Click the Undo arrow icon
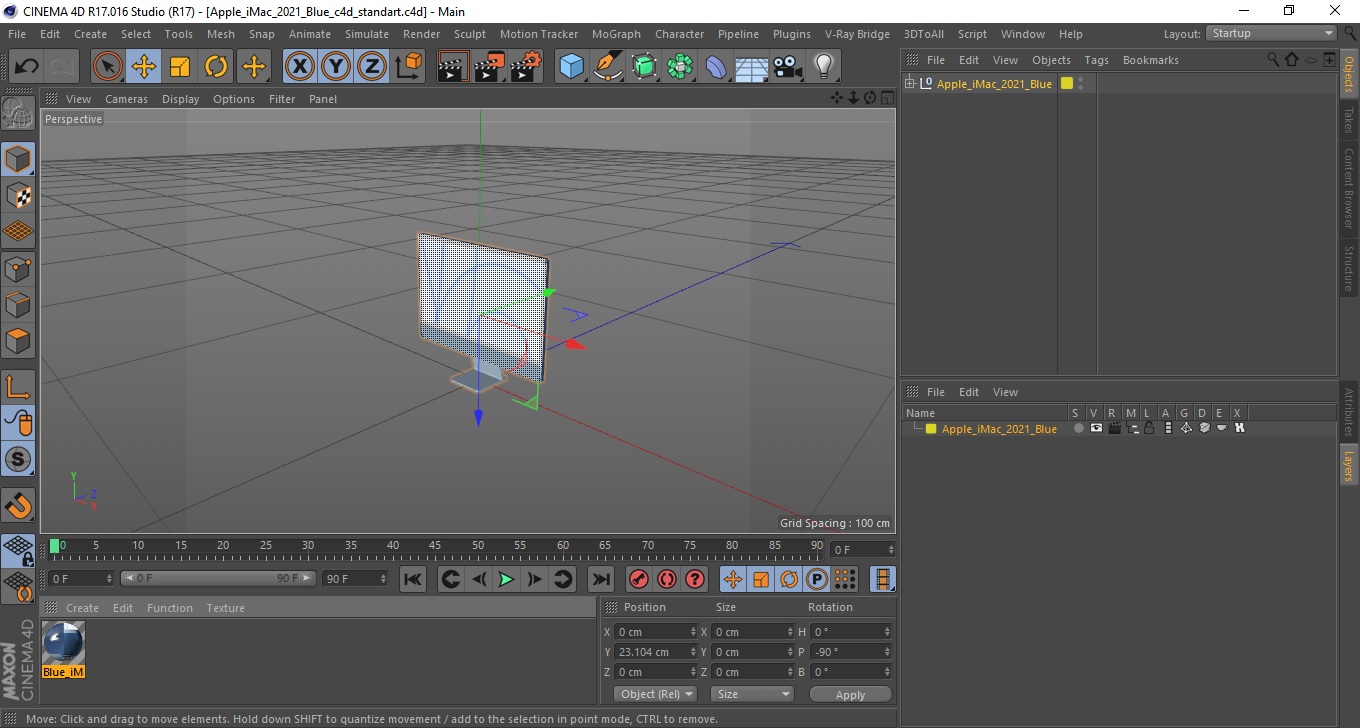This screenshot has width=1360, height=728. (26, 67)
